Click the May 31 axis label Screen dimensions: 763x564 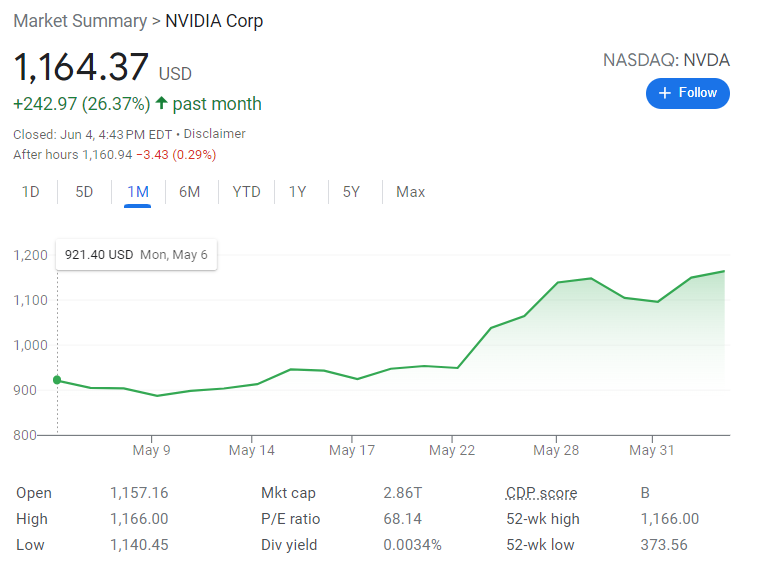coord(652,450)
